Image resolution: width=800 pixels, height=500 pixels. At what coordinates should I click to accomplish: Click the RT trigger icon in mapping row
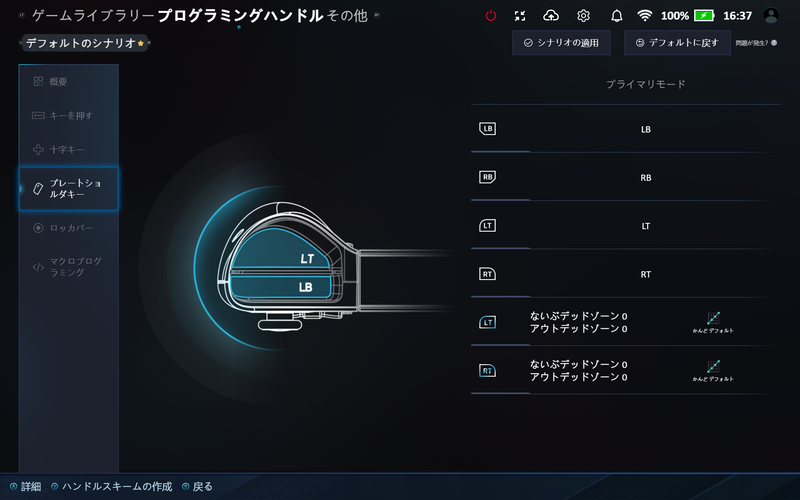coord(487,274)
